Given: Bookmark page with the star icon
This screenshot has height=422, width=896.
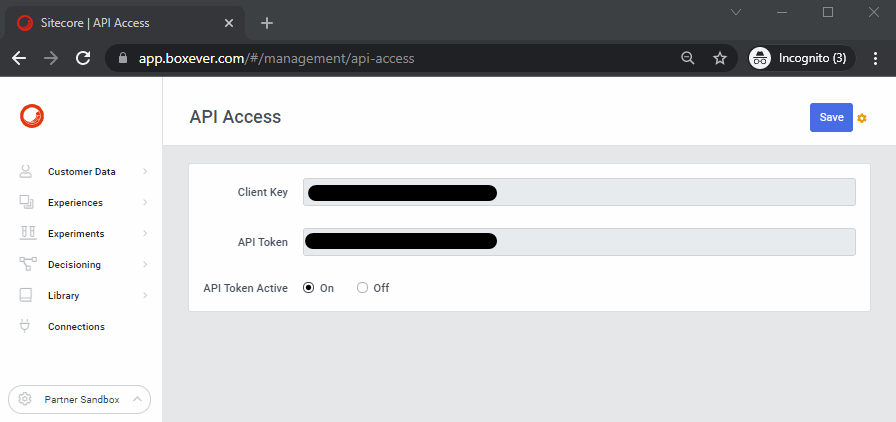Looking at the screenshot, I should (719, 58).
